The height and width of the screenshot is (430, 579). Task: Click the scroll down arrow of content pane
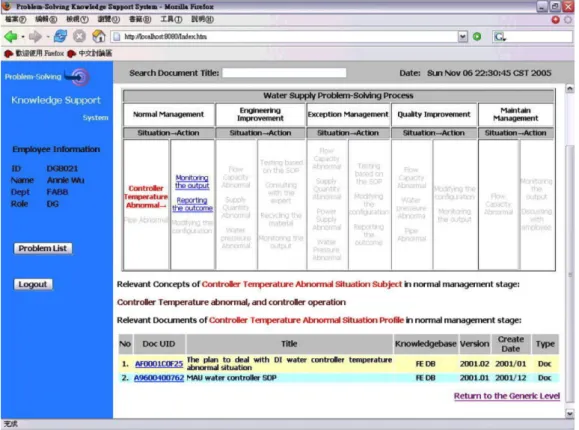[570, 414]
